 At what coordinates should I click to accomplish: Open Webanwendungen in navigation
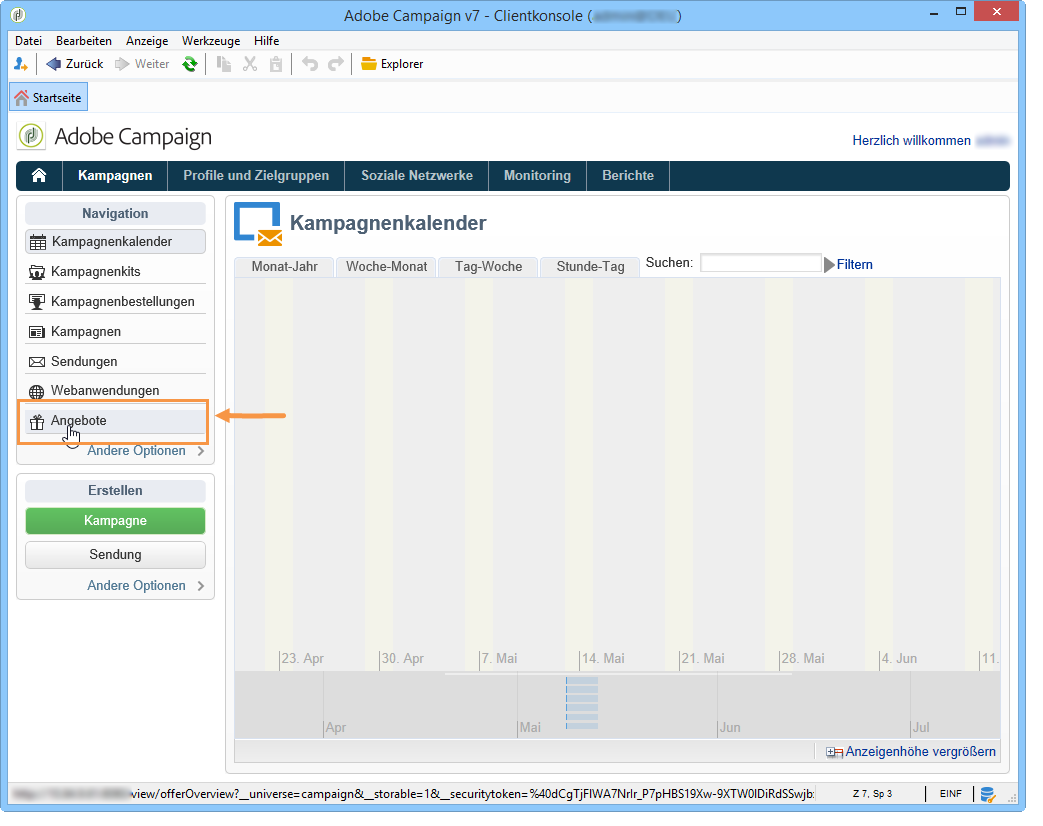coord(115,391)
